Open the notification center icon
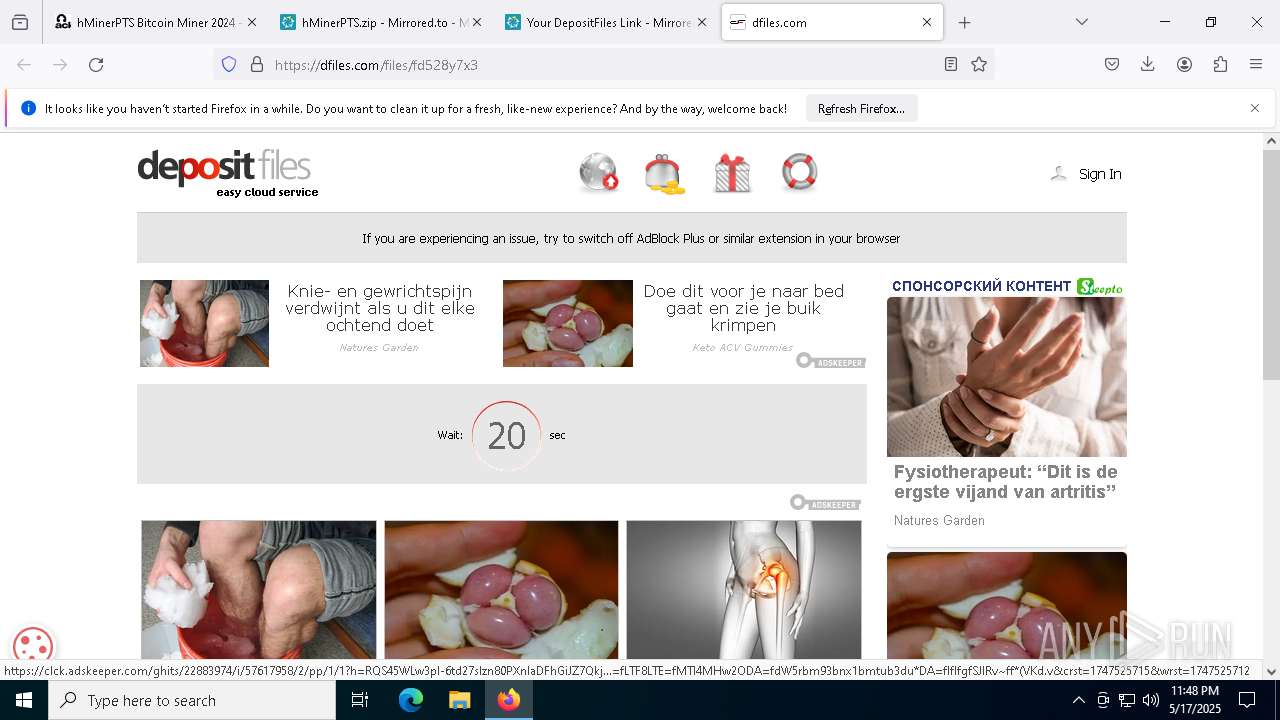 click(x=1247, y=700)
